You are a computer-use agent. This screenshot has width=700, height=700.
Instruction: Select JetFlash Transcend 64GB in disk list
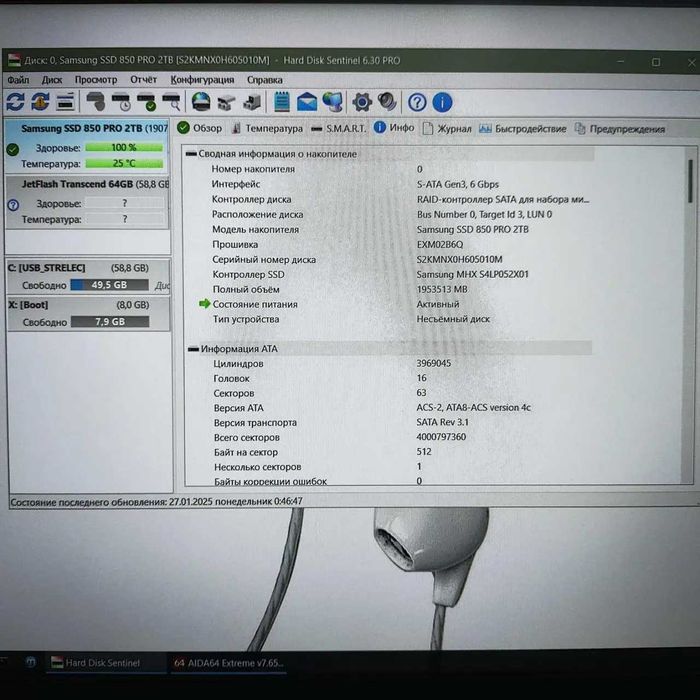87,202
